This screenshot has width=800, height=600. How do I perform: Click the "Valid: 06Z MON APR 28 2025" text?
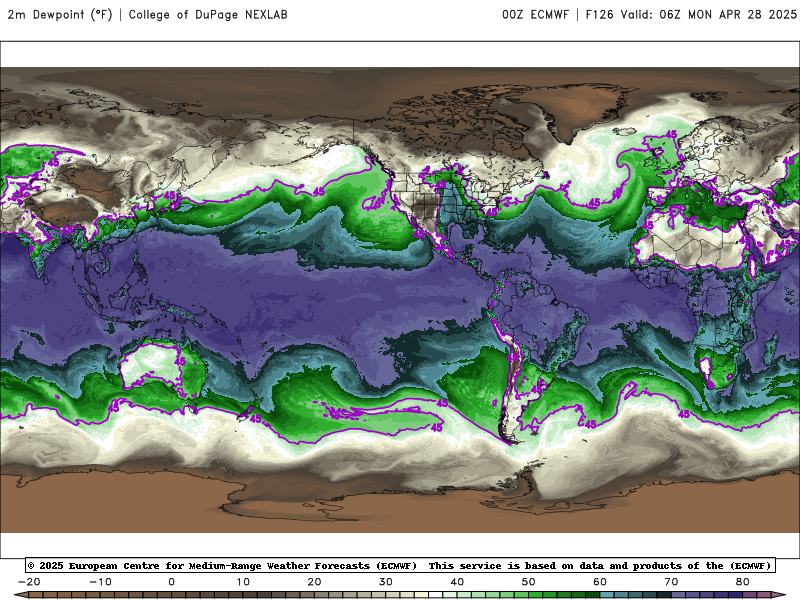coord(709,14)
